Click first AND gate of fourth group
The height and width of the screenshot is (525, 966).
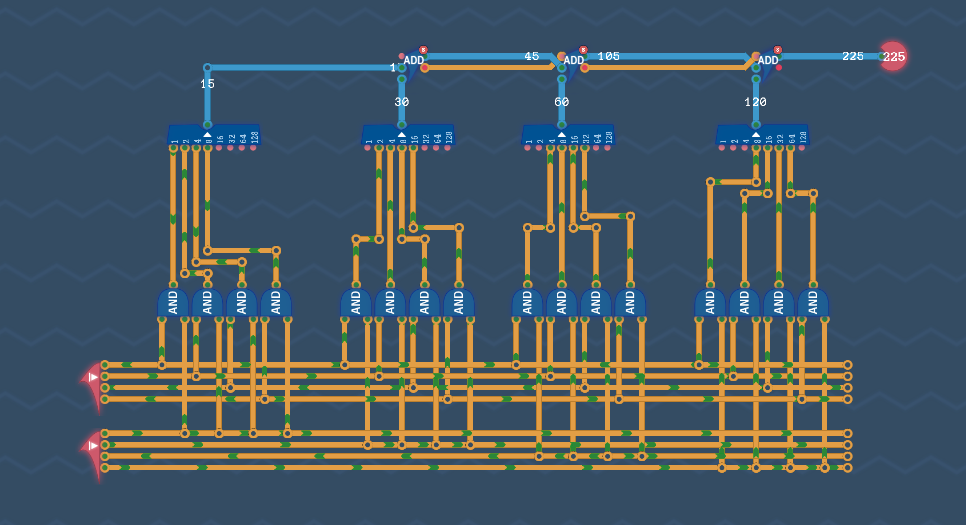click(710, 303)
